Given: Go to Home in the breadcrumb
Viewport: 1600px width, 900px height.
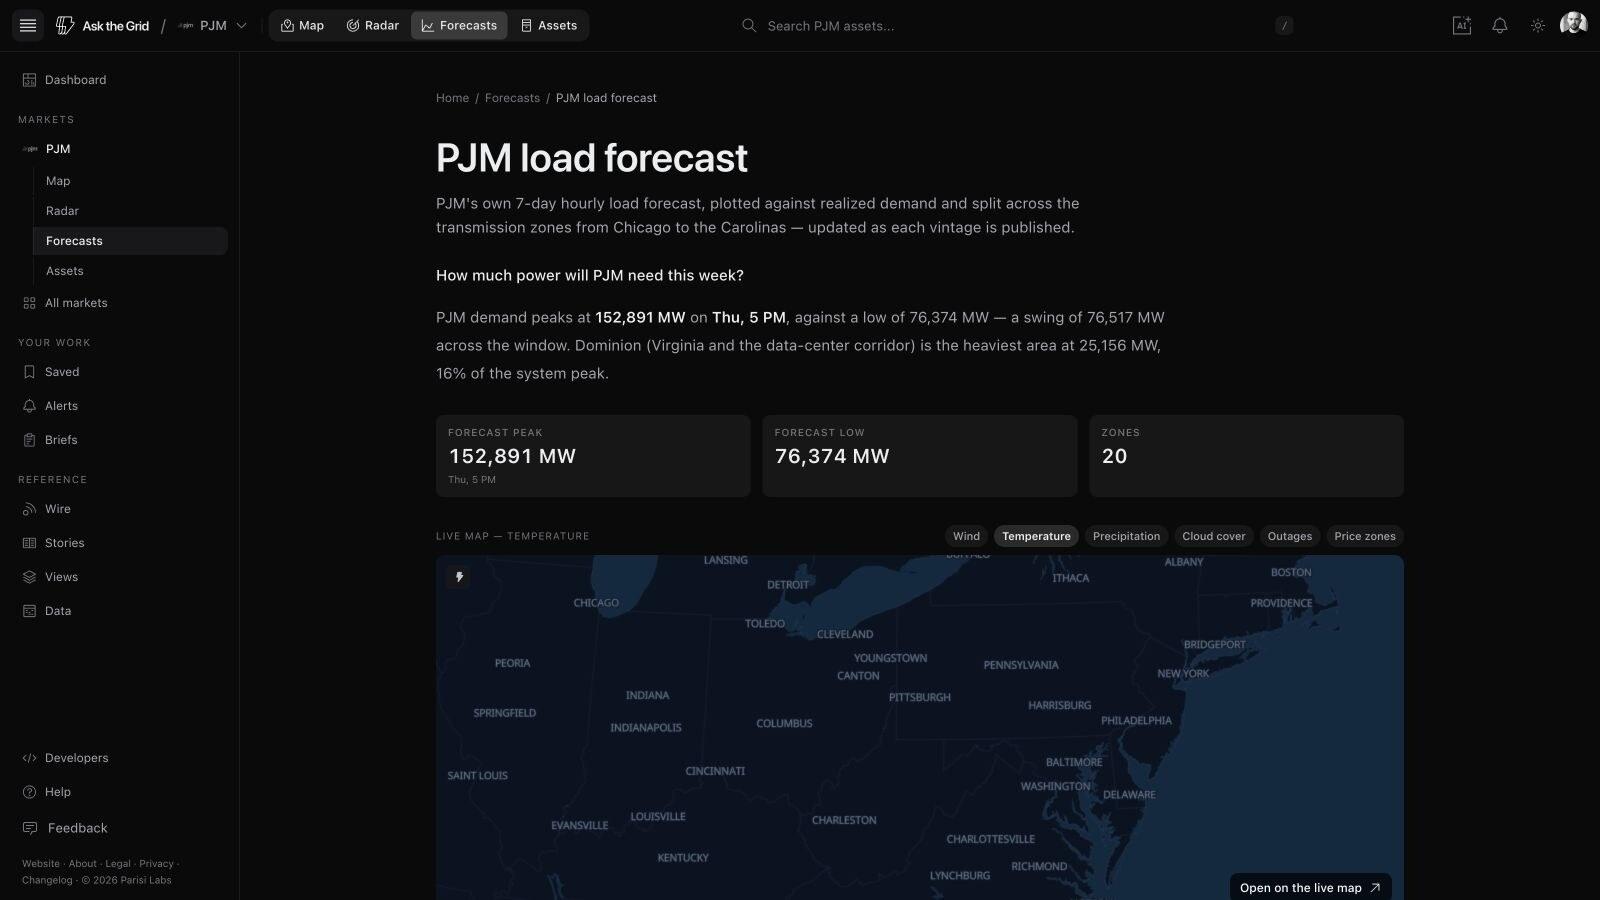Looking at the screenshot, I should [x=452, y=98].
